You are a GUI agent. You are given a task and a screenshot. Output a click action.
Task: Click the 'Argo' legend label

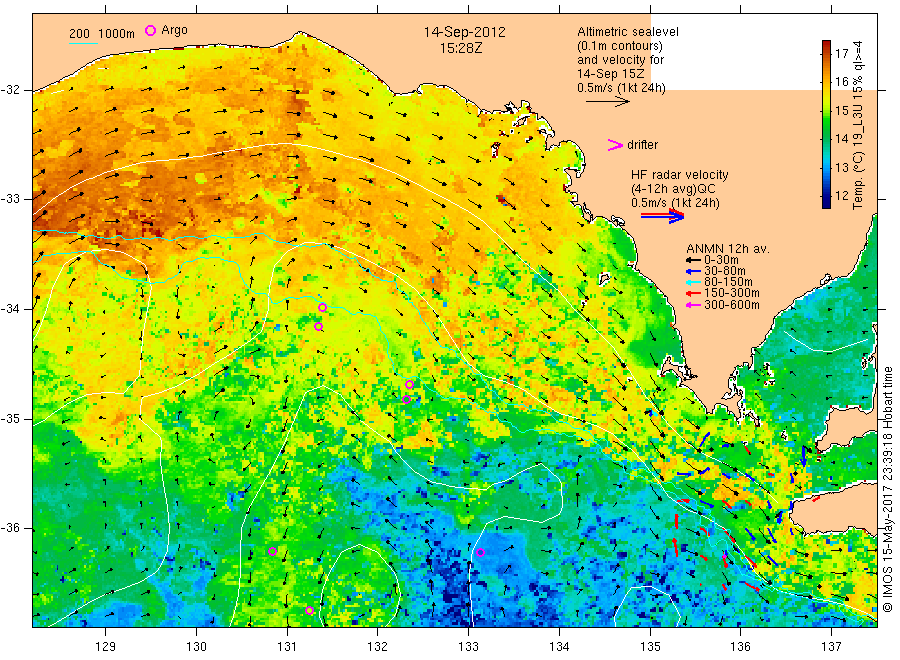pyautogui.click(x=174, y=30)
